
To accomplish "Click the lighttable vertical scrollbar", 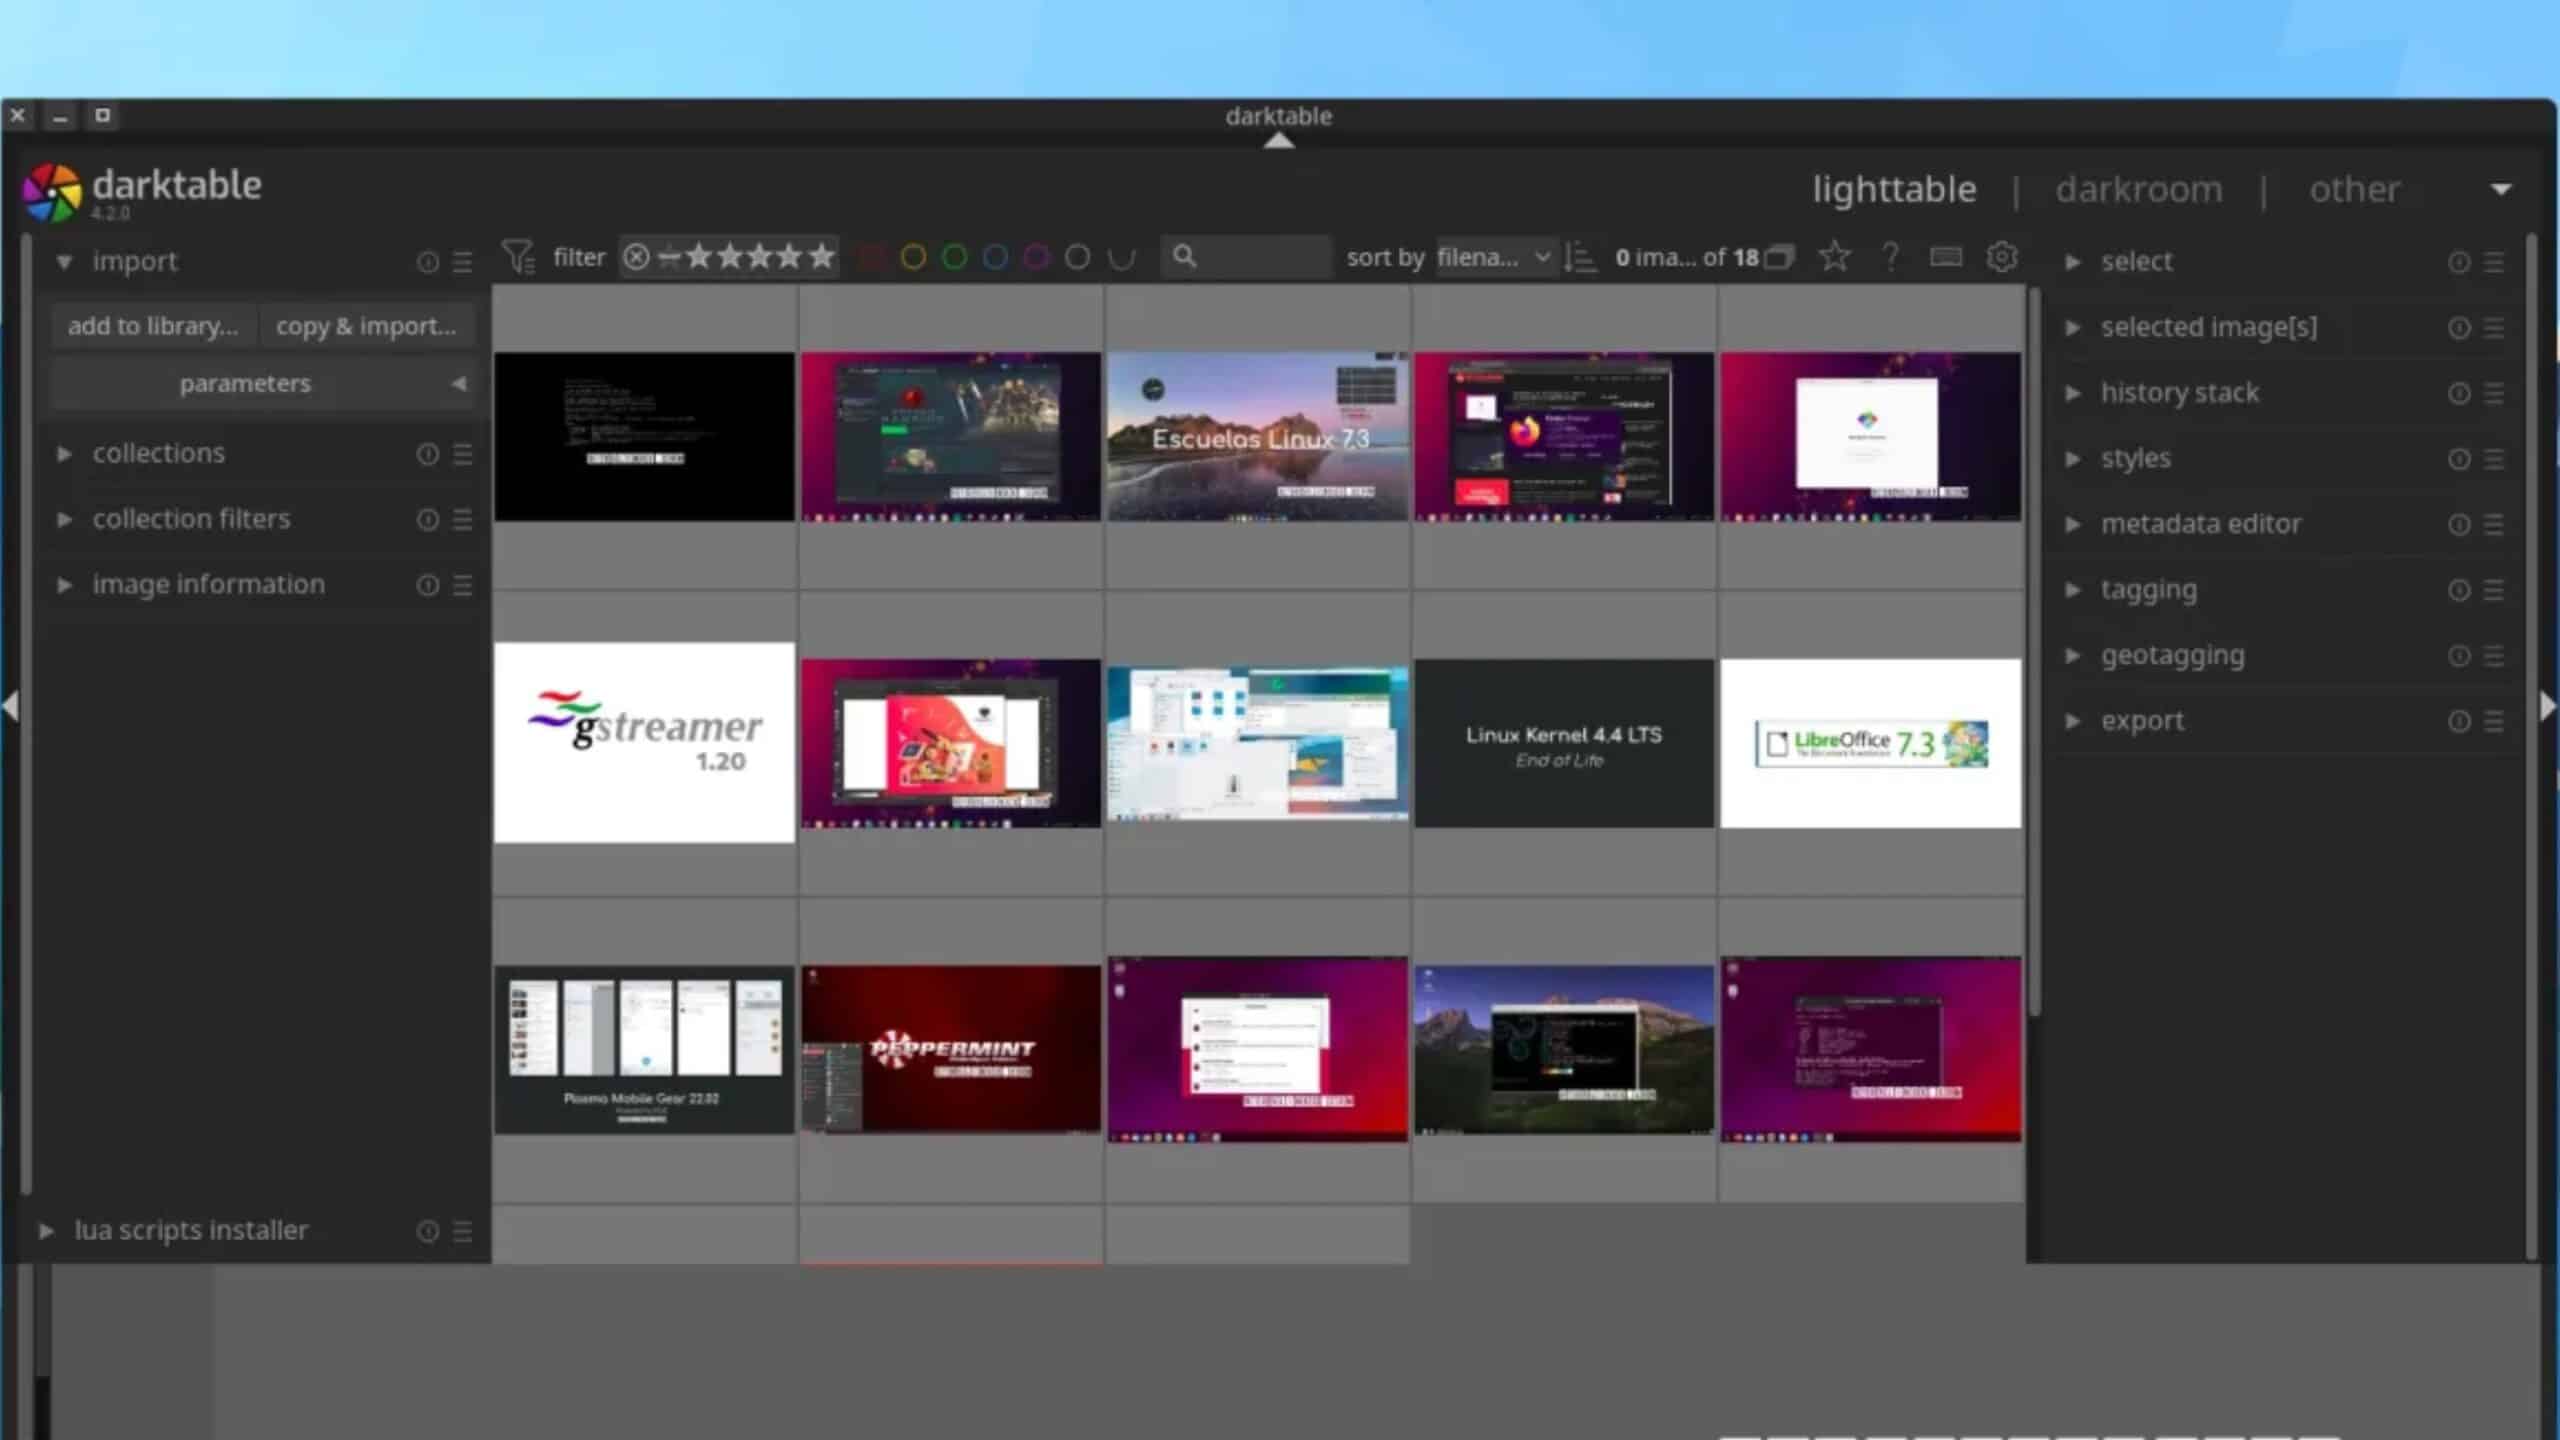I will click(x=2033, y=650).
